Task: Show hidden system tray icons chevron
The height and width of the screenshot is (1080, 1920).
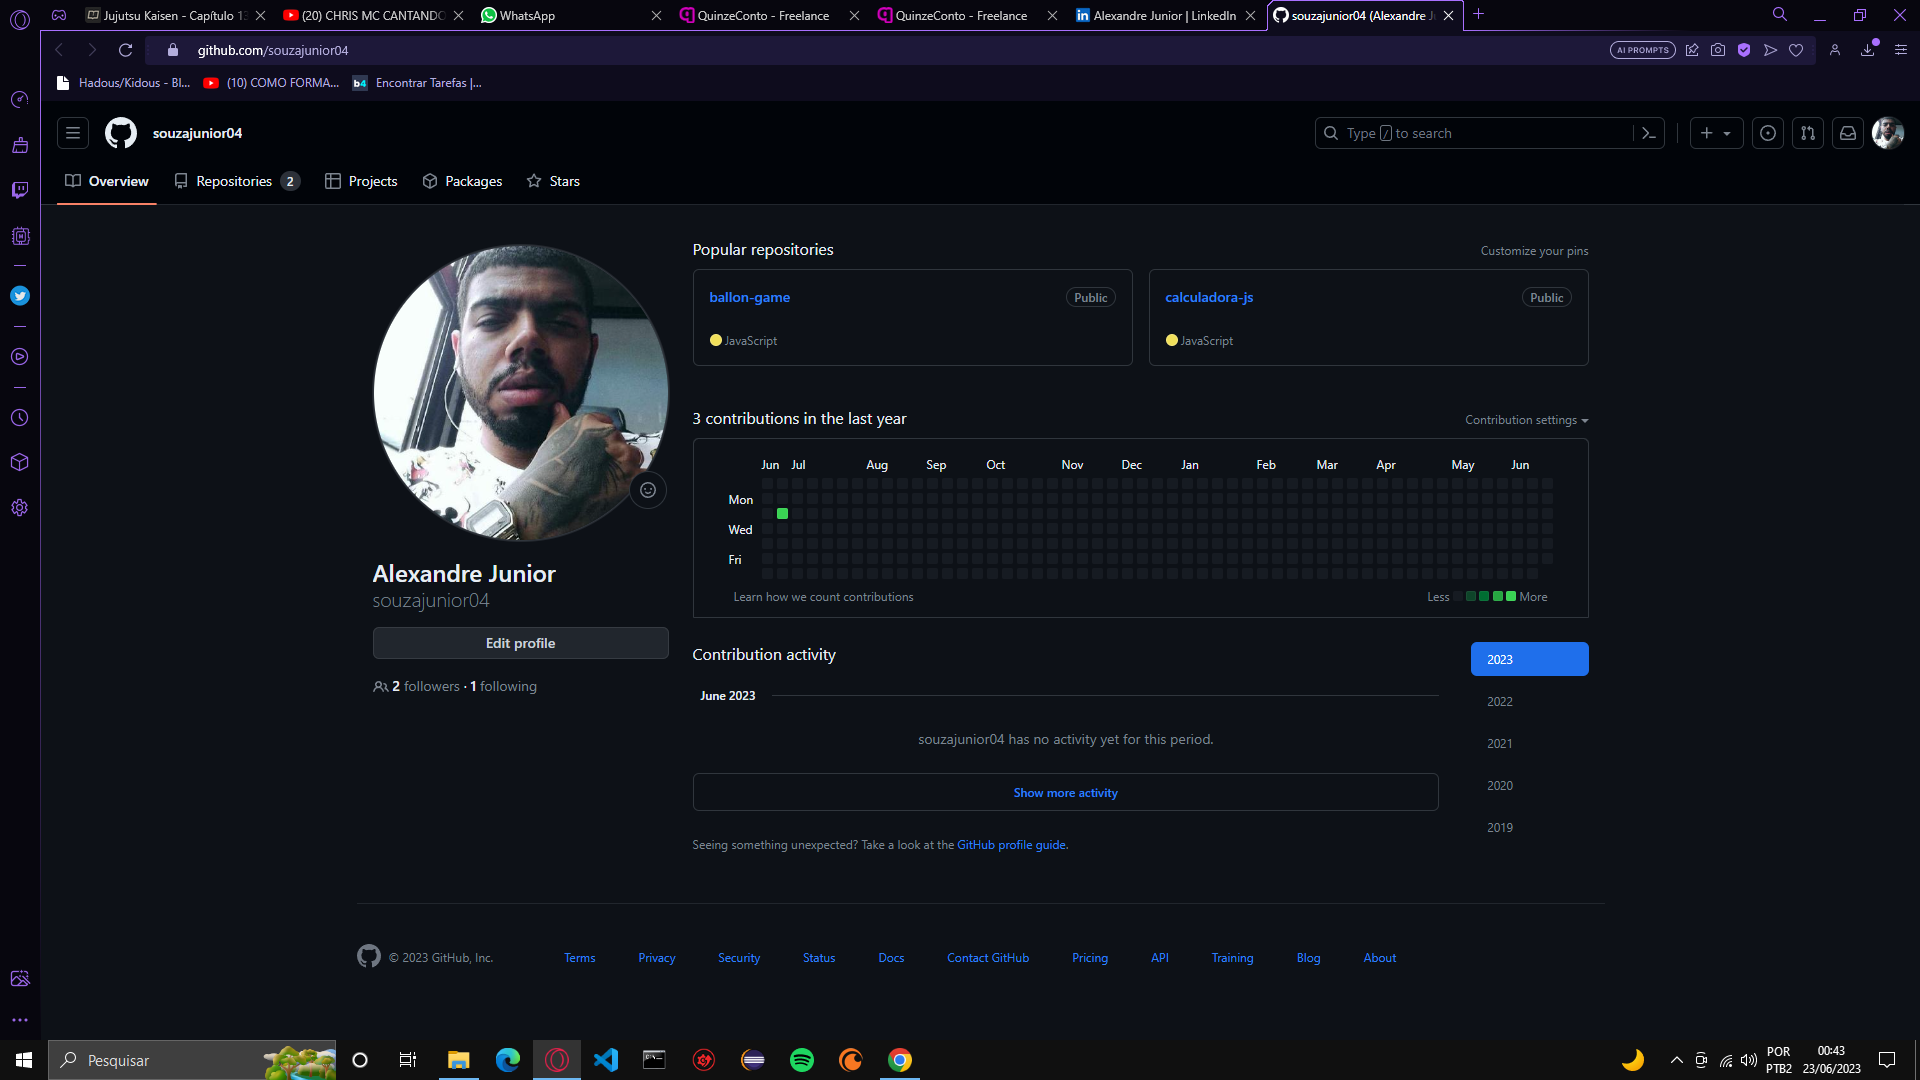Action: click(x=1677, y=1060)
